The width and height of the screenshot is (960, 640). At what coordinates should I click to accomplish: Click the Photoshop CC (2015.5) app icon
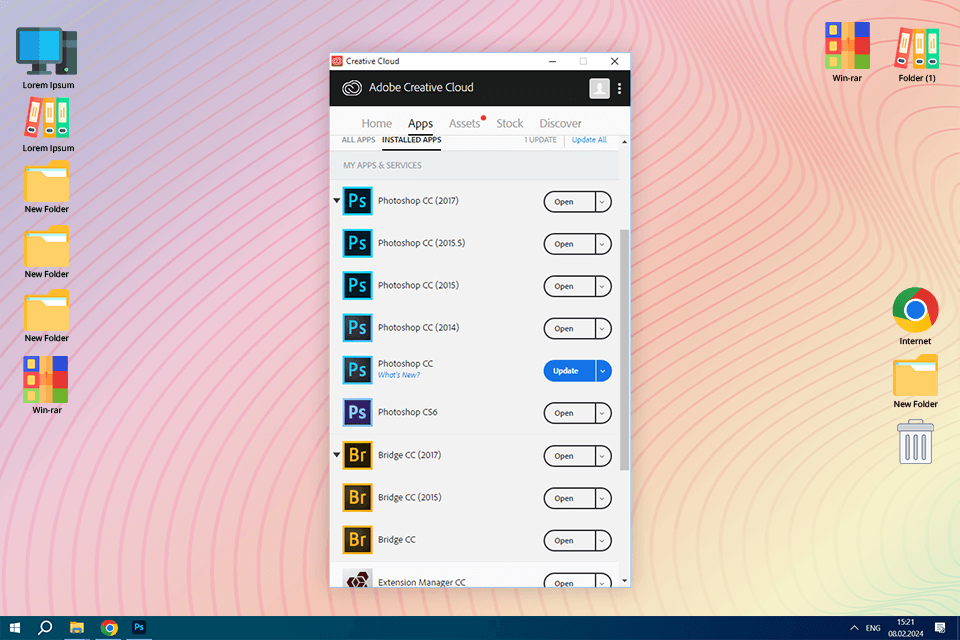[x=358, y=243]
